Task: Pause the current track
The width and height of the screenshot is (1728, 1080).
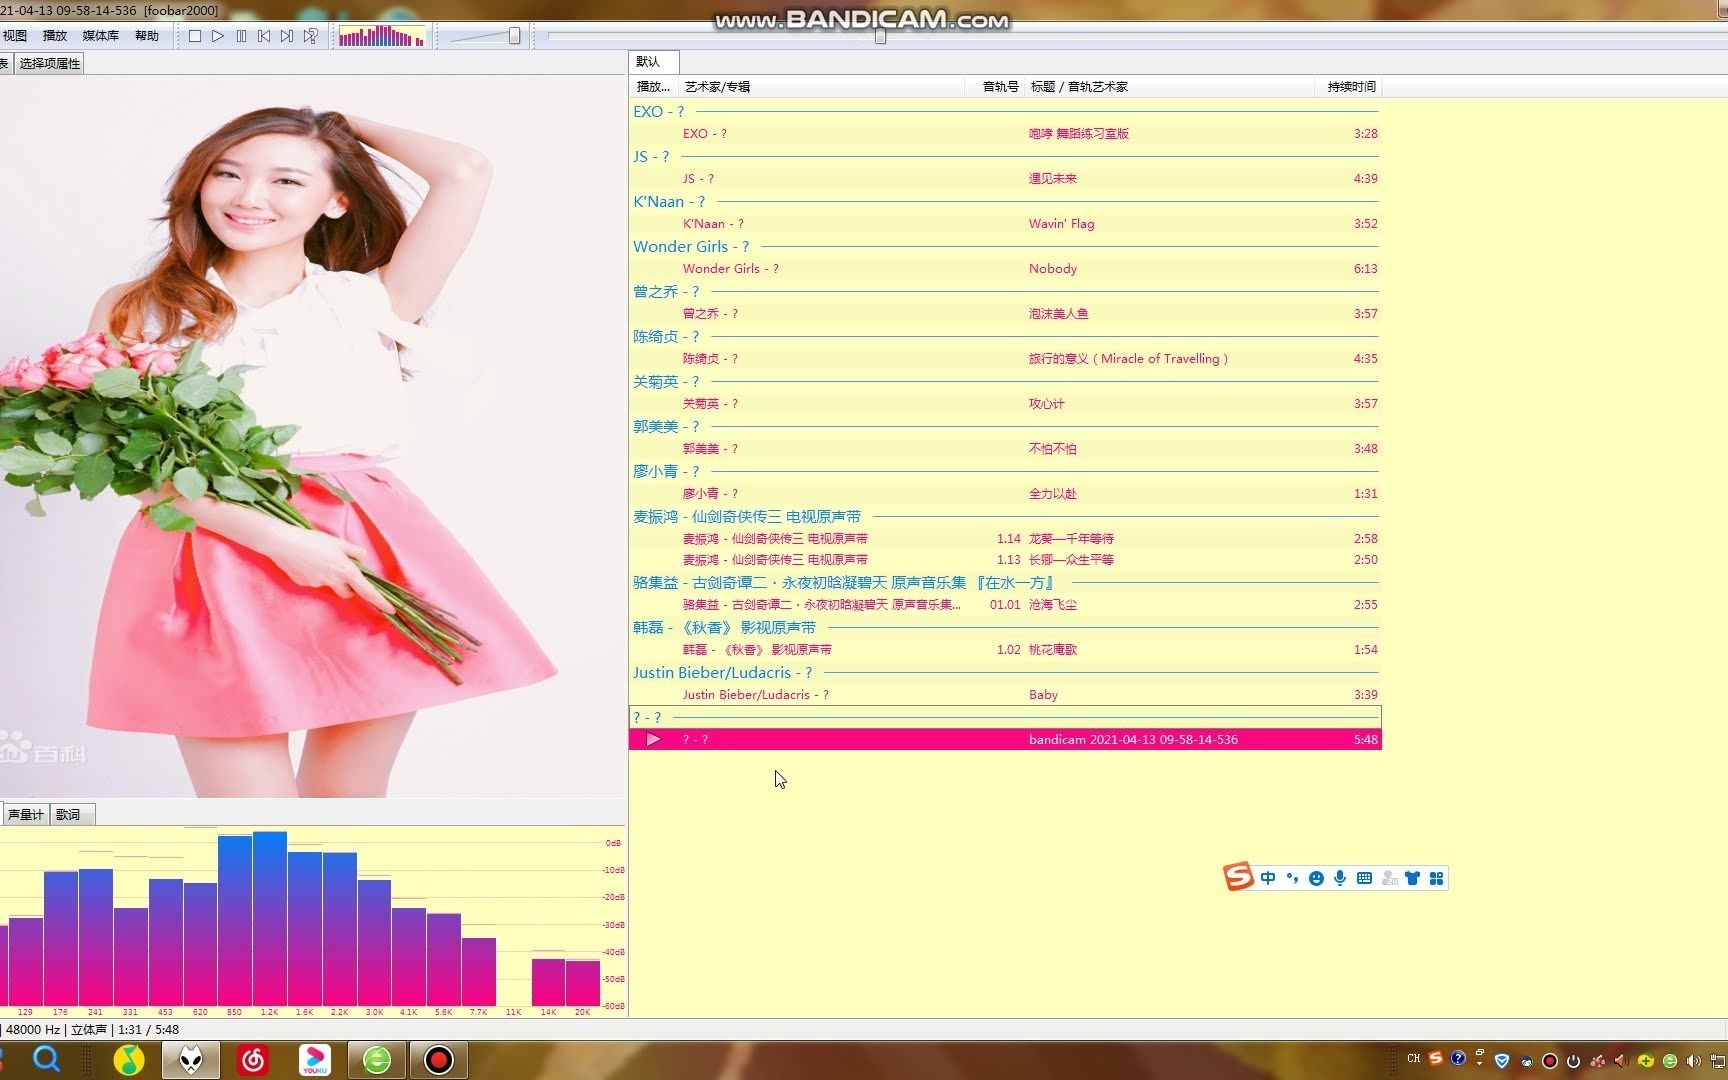Action: coord(241,36)
